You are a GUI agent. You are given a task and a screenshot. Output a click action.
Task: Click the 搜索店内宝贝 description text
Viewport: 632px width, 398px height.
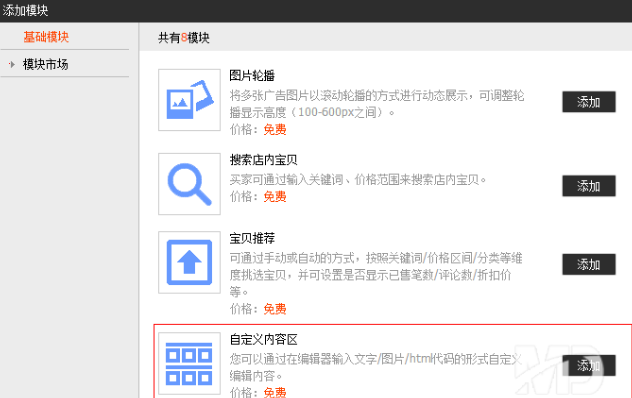point(358,179)
